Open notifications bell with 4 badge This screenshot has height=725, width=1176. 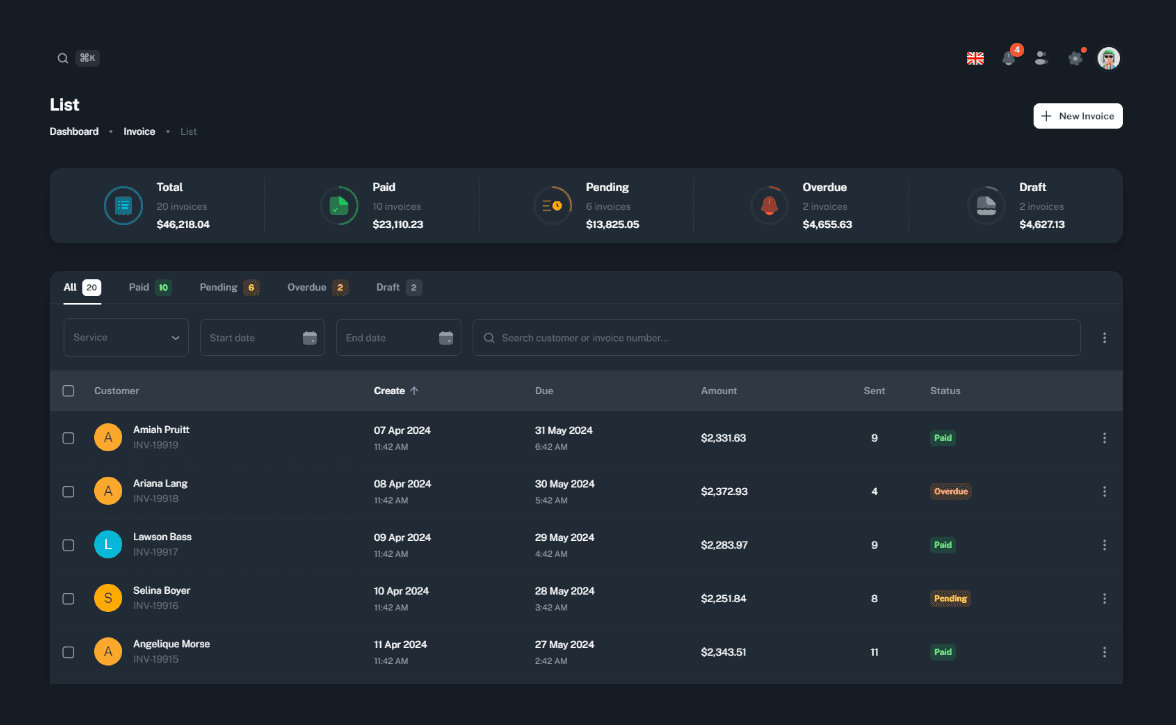point(1010,58)
